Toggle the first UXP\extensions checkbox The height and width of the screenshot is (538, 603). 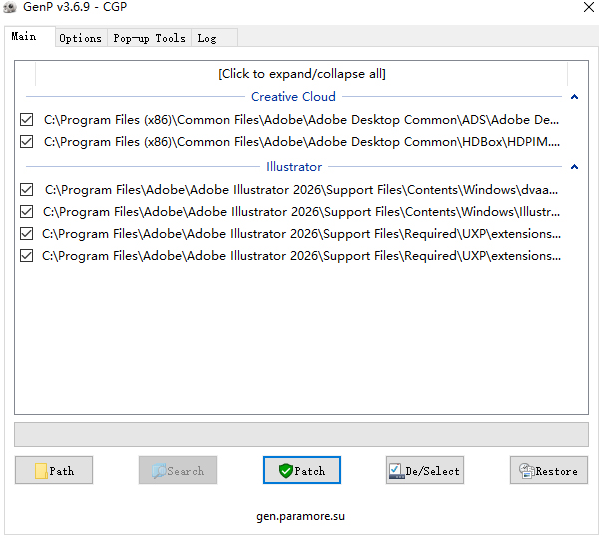pyautogui.click(x=27, y=233)
